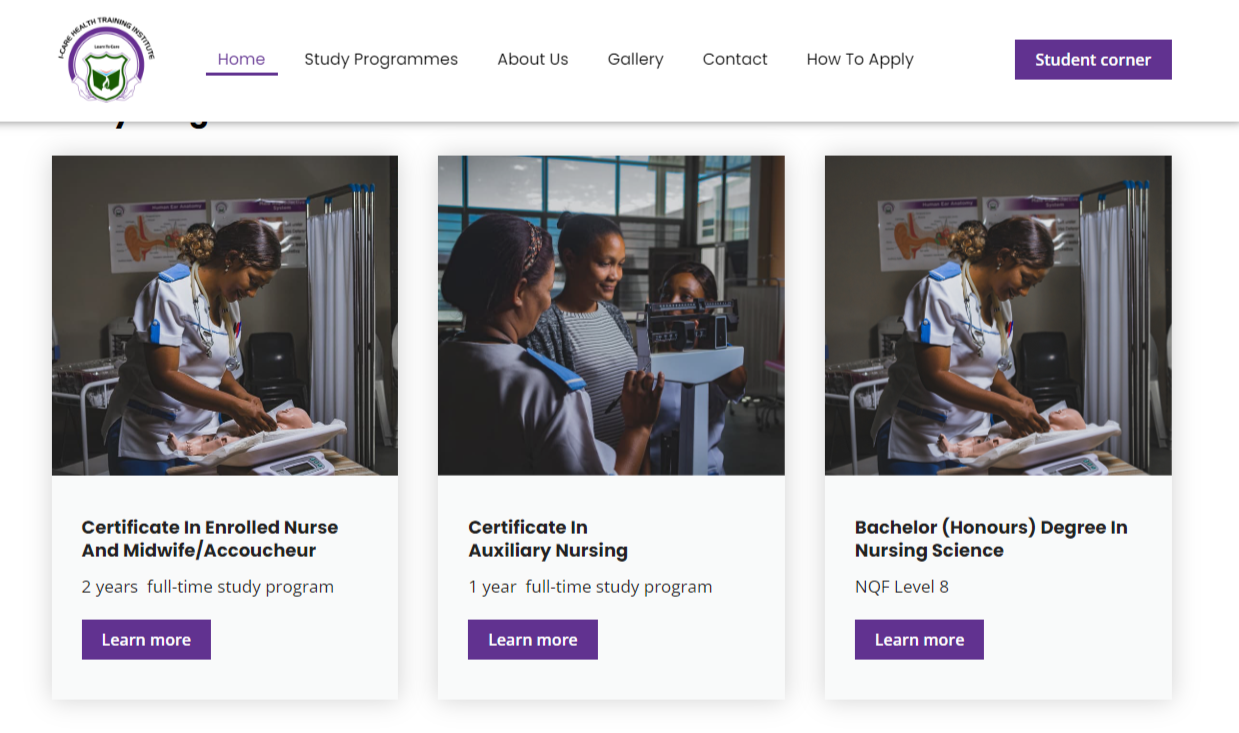Click the 2 years full-time study text
The width and height of the screenshot is (1239, 733).
point(207,586)
